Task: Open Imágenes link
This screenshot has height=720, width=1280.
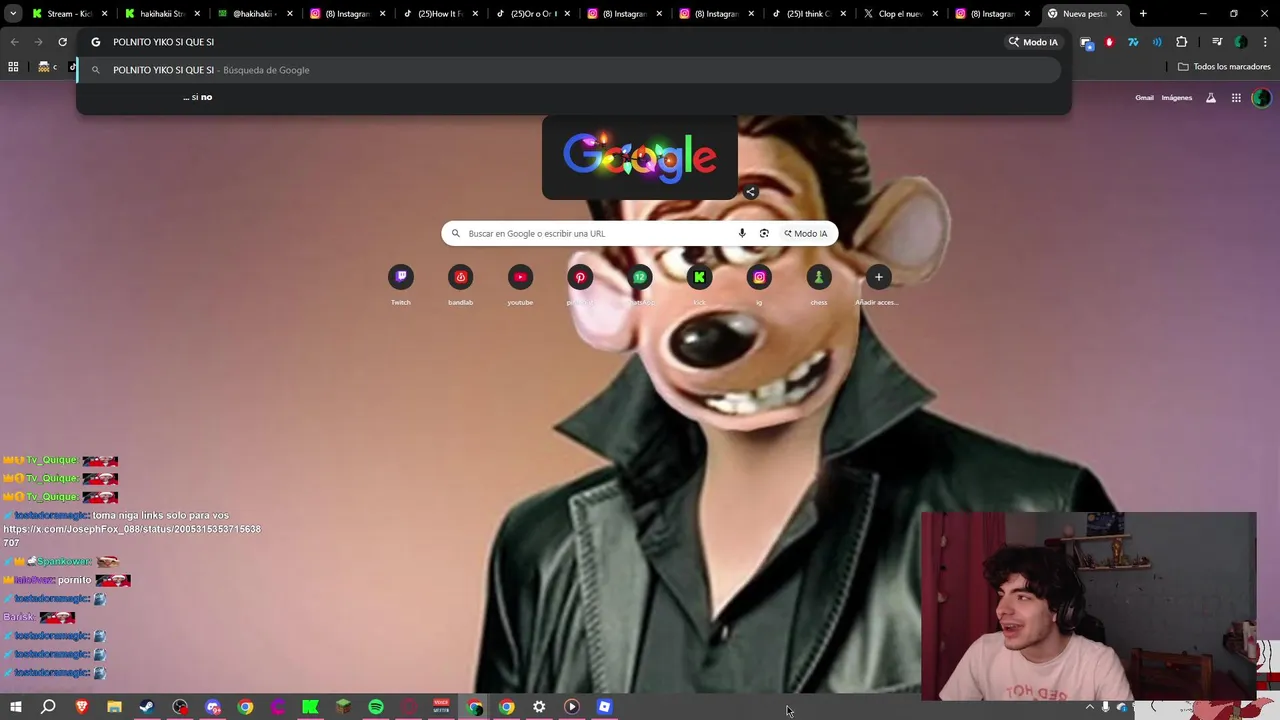Action: coord(1177,98)
